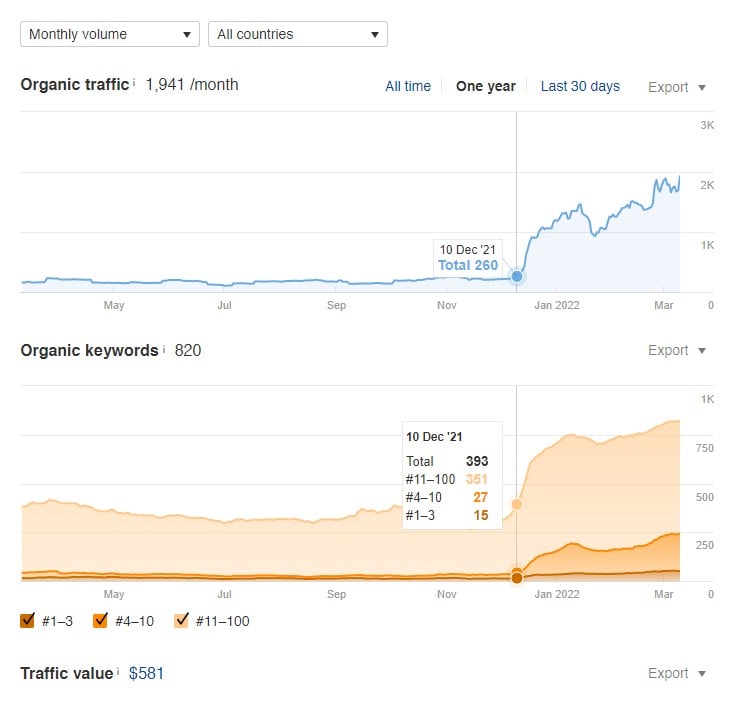Expand Export menu for Traffic value
Screen dimensions: 733x707
tap(677, 673)
